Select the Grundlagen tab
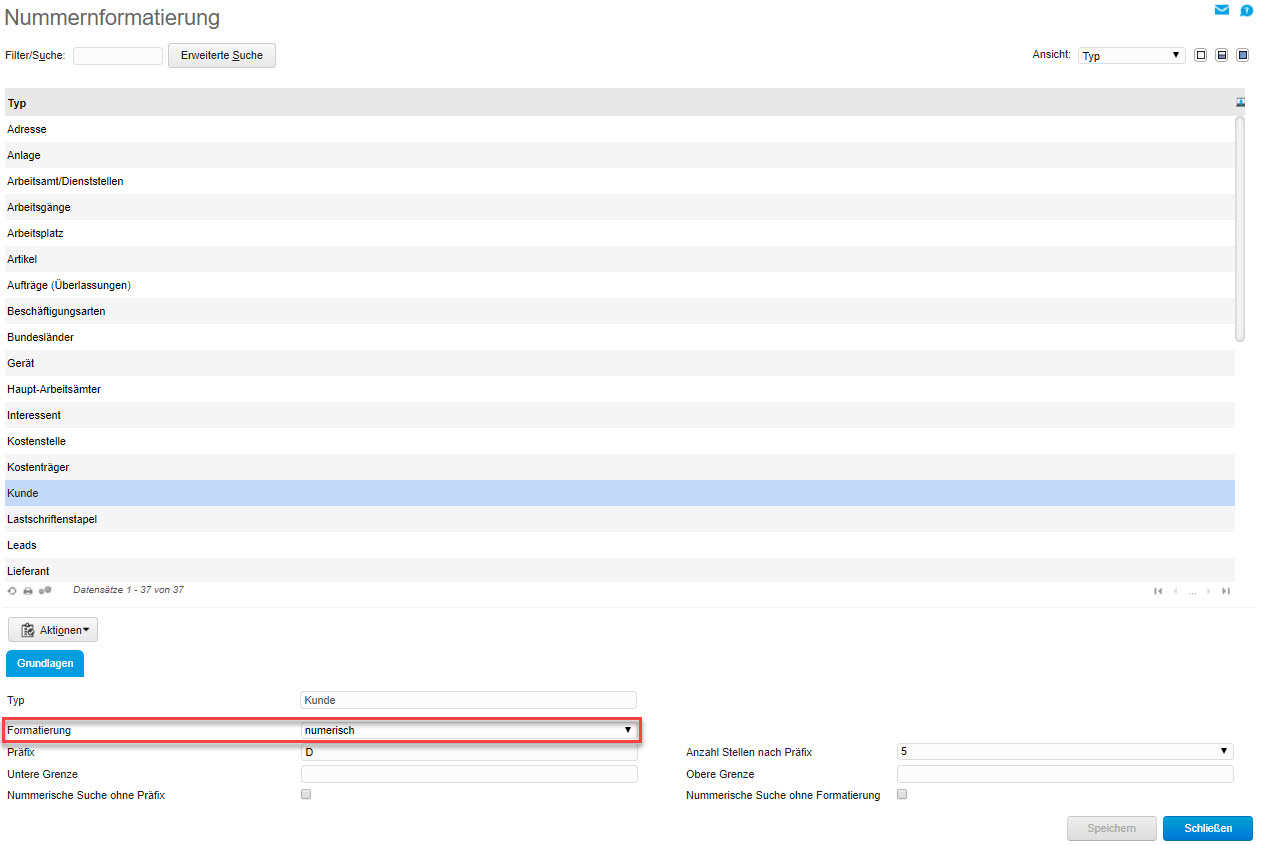This screenshot has width=1266, height=845. pos(45,664)
